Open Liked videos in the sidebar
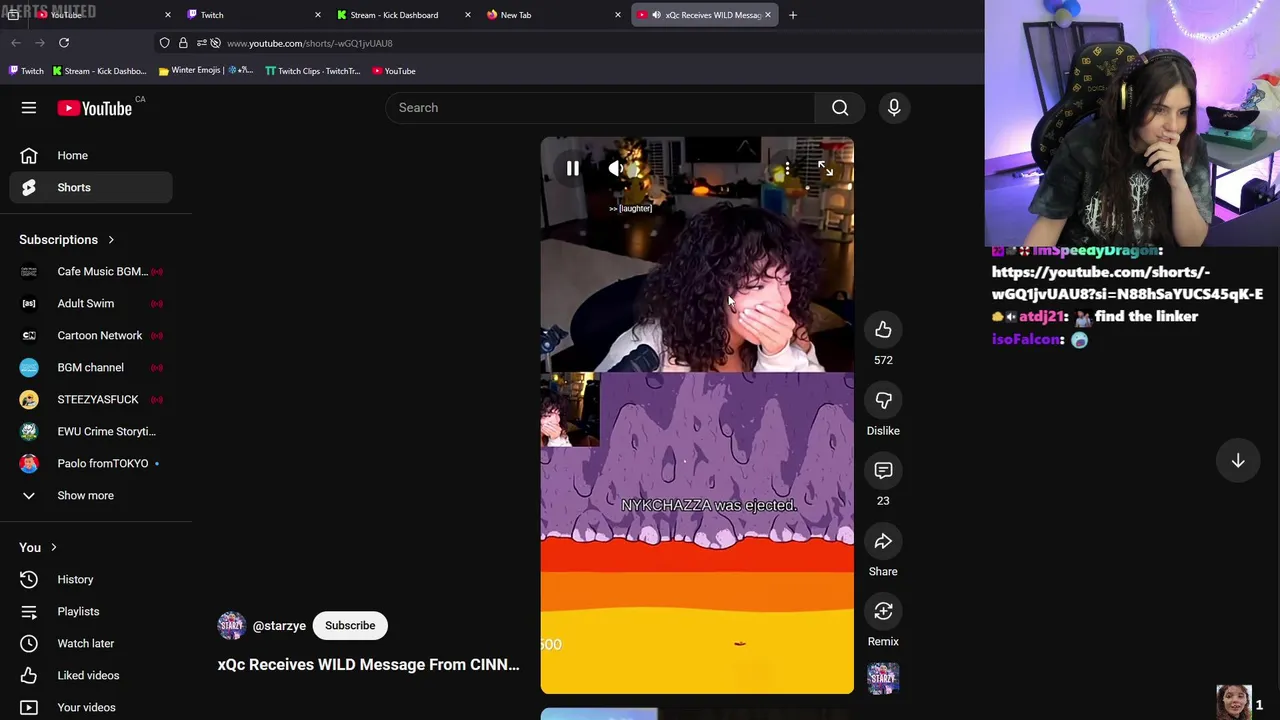 pyautogui.click(x=91, y=675)
